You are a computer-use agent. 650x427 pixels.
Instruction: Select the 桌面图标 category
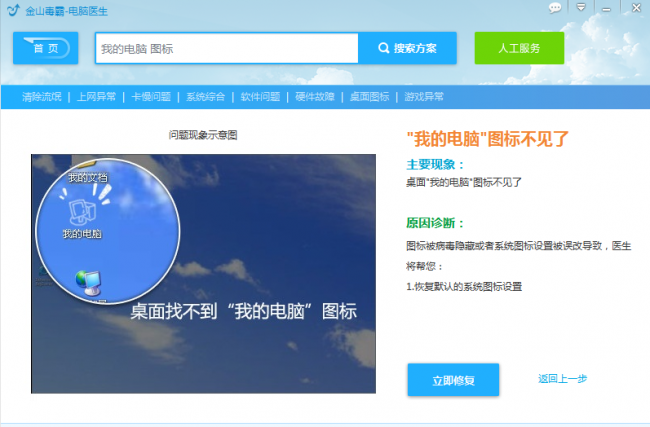(369, 97)
